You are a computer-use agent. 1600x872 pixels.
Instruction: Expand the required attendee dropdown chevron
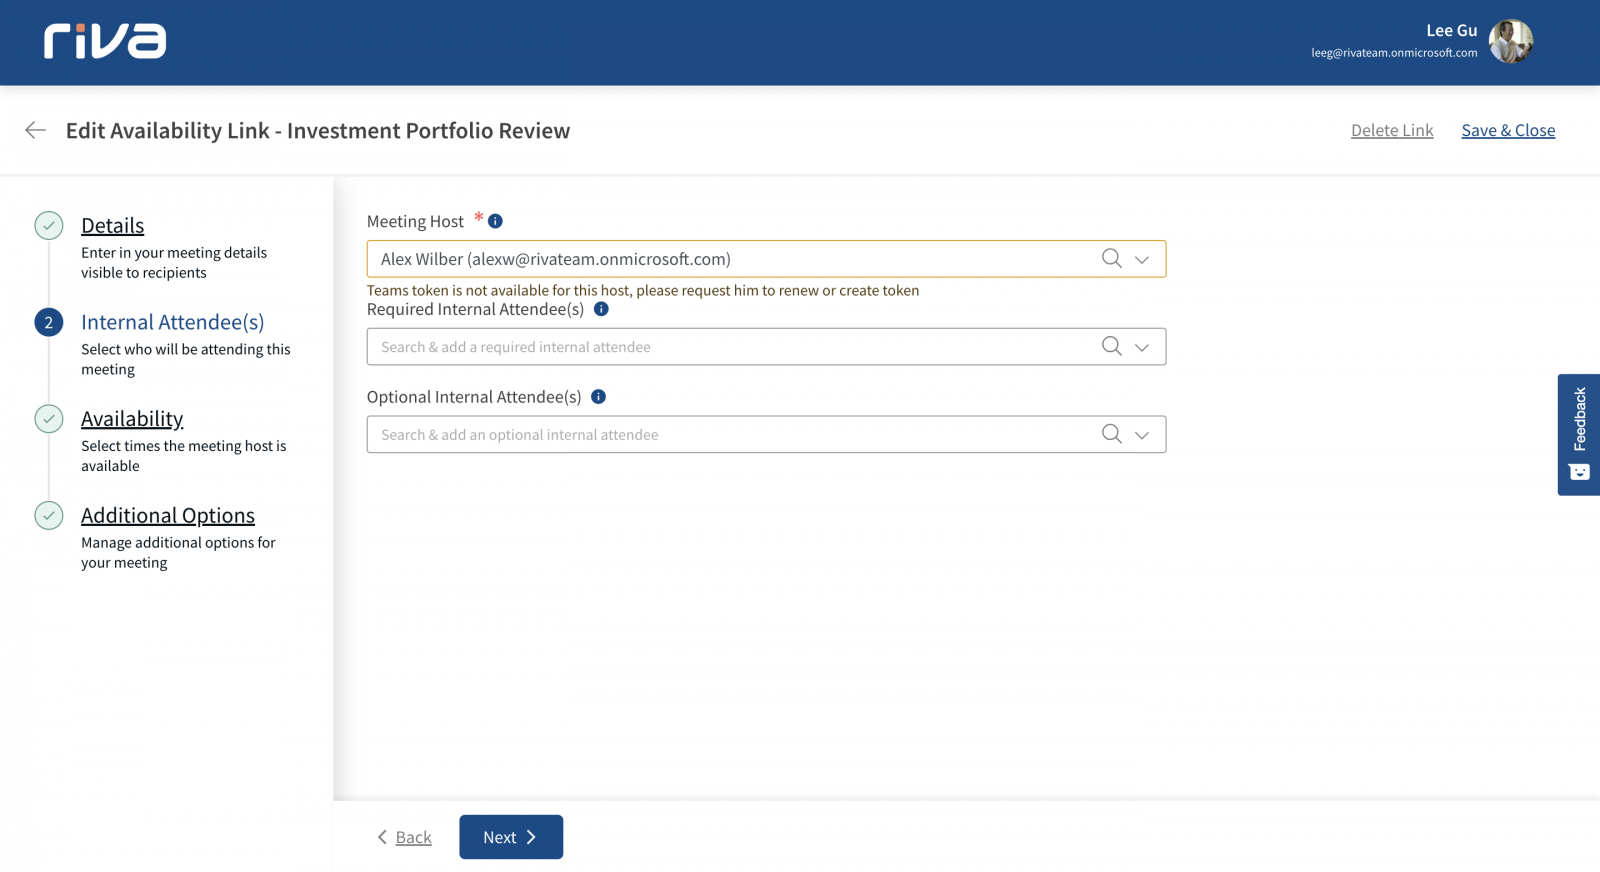click(x=1142, y=347)
